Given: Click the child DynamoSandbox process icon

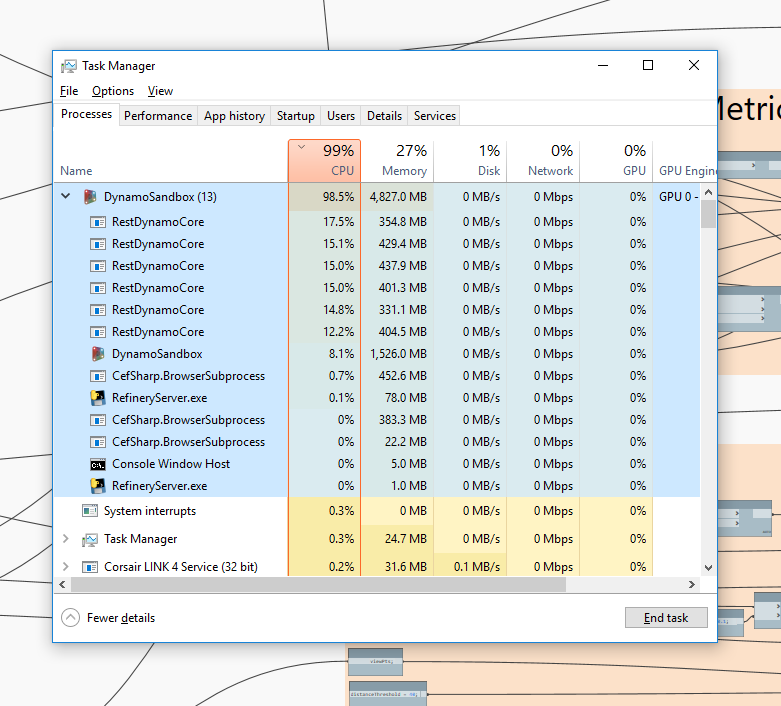Looking at the screenshot, I should tap(98, 354).
